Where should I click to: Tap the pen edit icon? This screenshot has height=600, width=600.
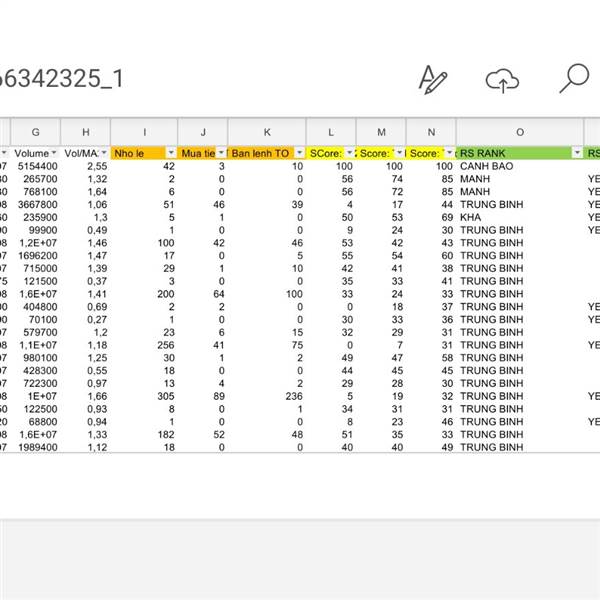(433, 80)
